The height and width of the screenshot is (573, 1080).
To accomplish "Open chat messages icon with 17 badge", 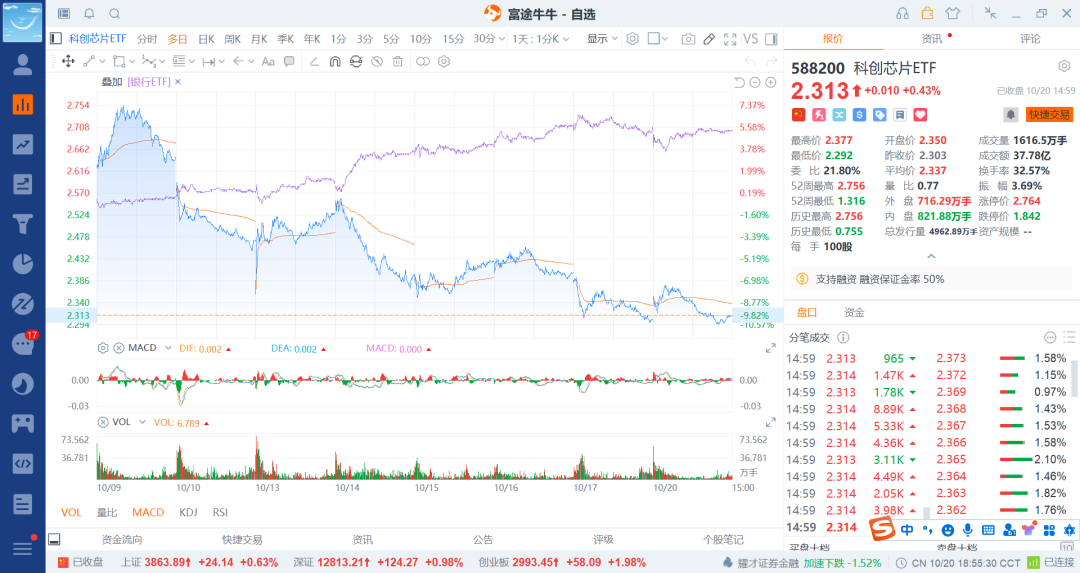I will (23, 344).
